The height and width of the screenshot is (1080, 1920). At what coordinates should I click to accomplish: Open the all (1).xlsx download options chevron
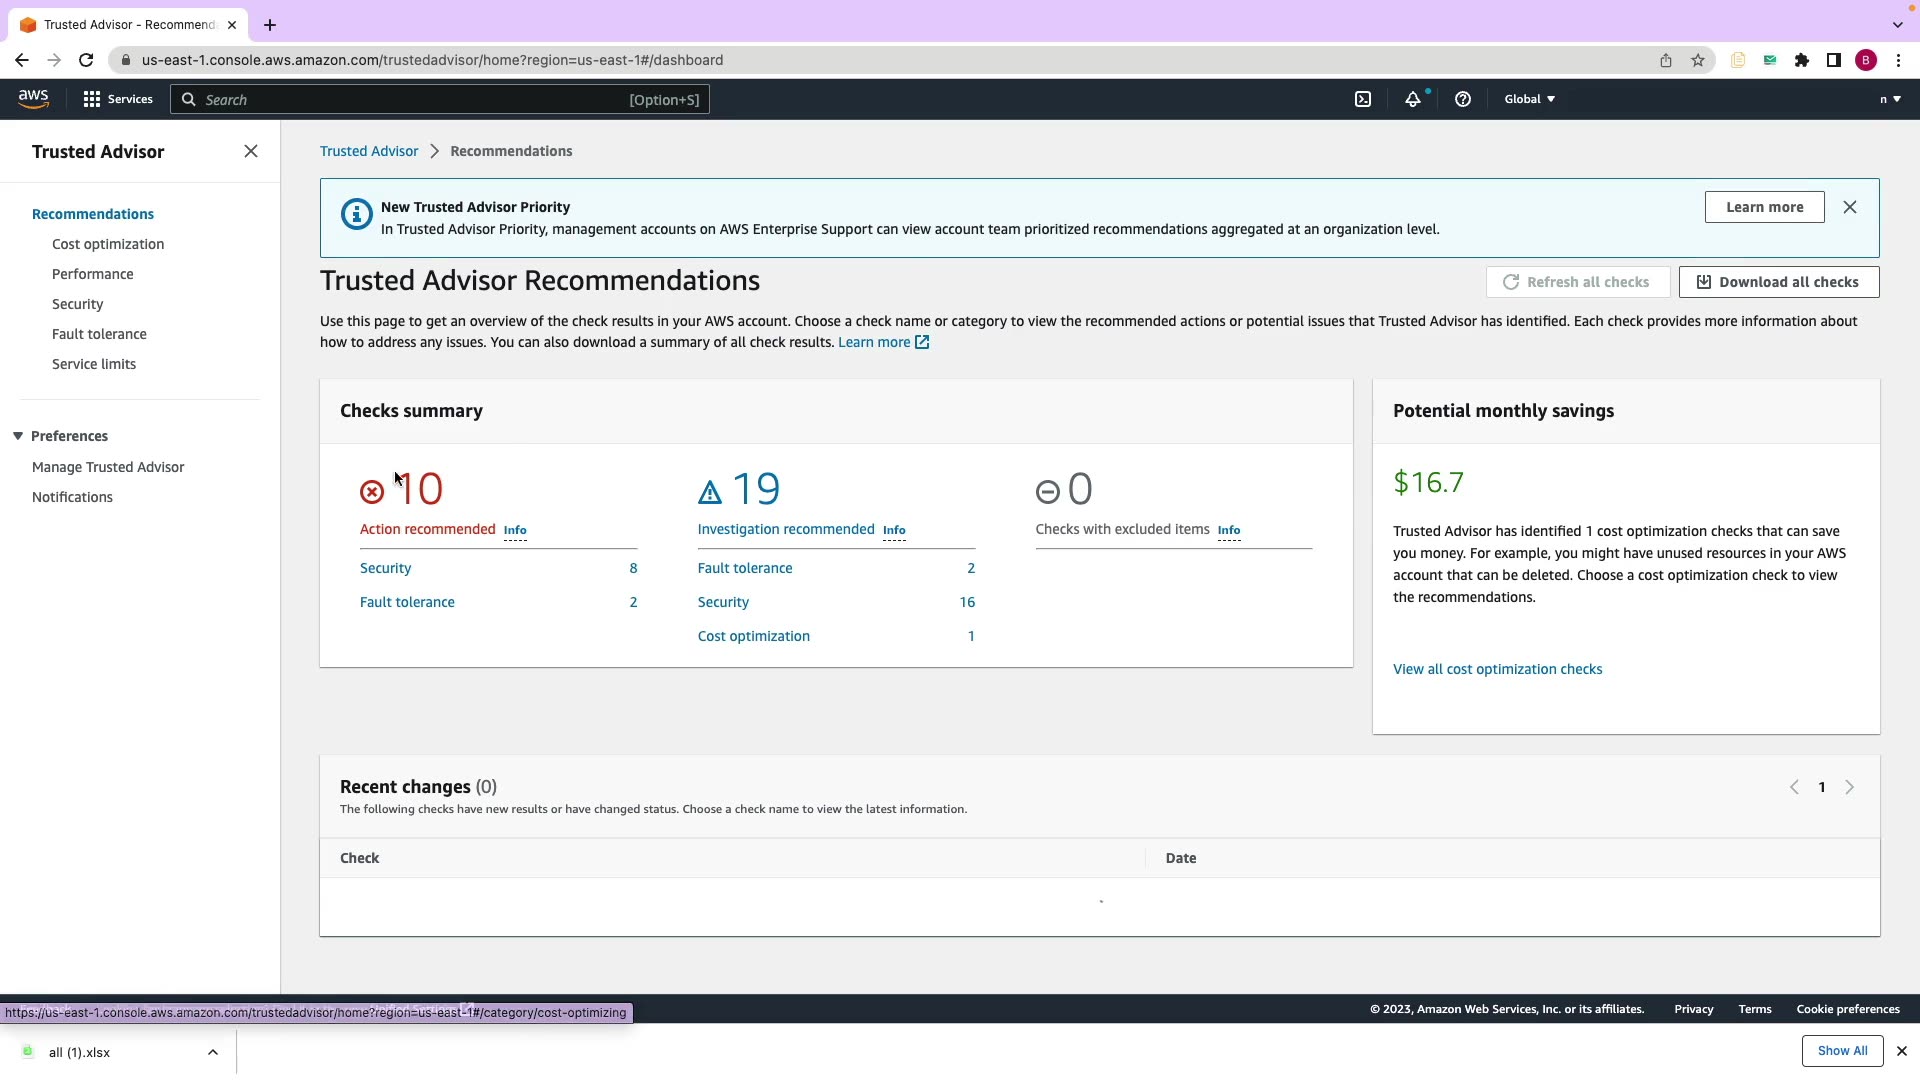tap(212, 1052)
